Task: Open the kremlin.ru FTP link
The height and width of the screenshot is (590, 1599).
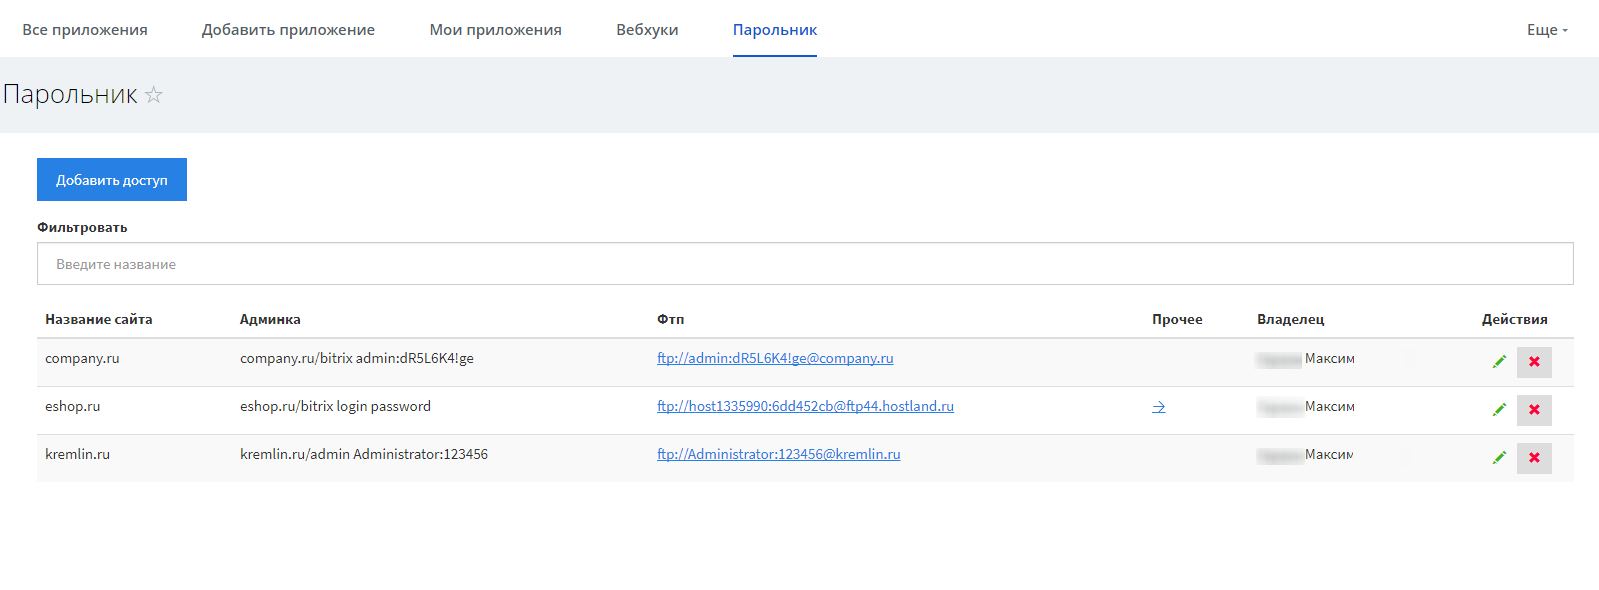Action: [x=778, y=454]
